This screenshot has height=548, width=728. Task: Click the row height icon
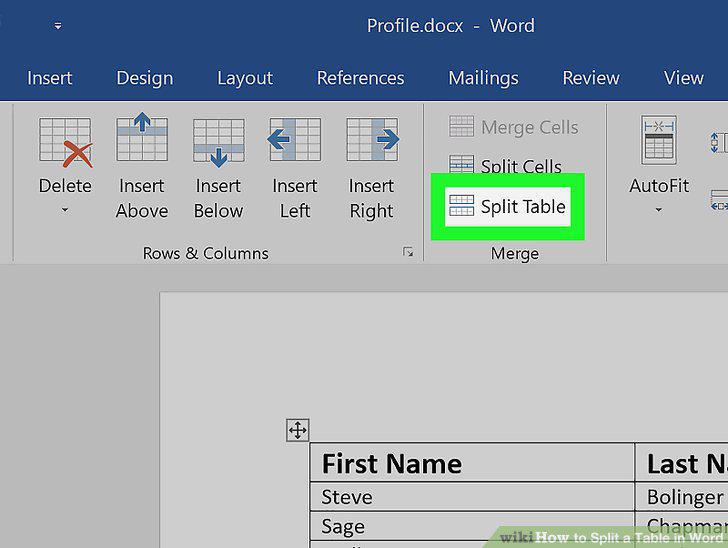pyautogui.click(x=718, y=142)
